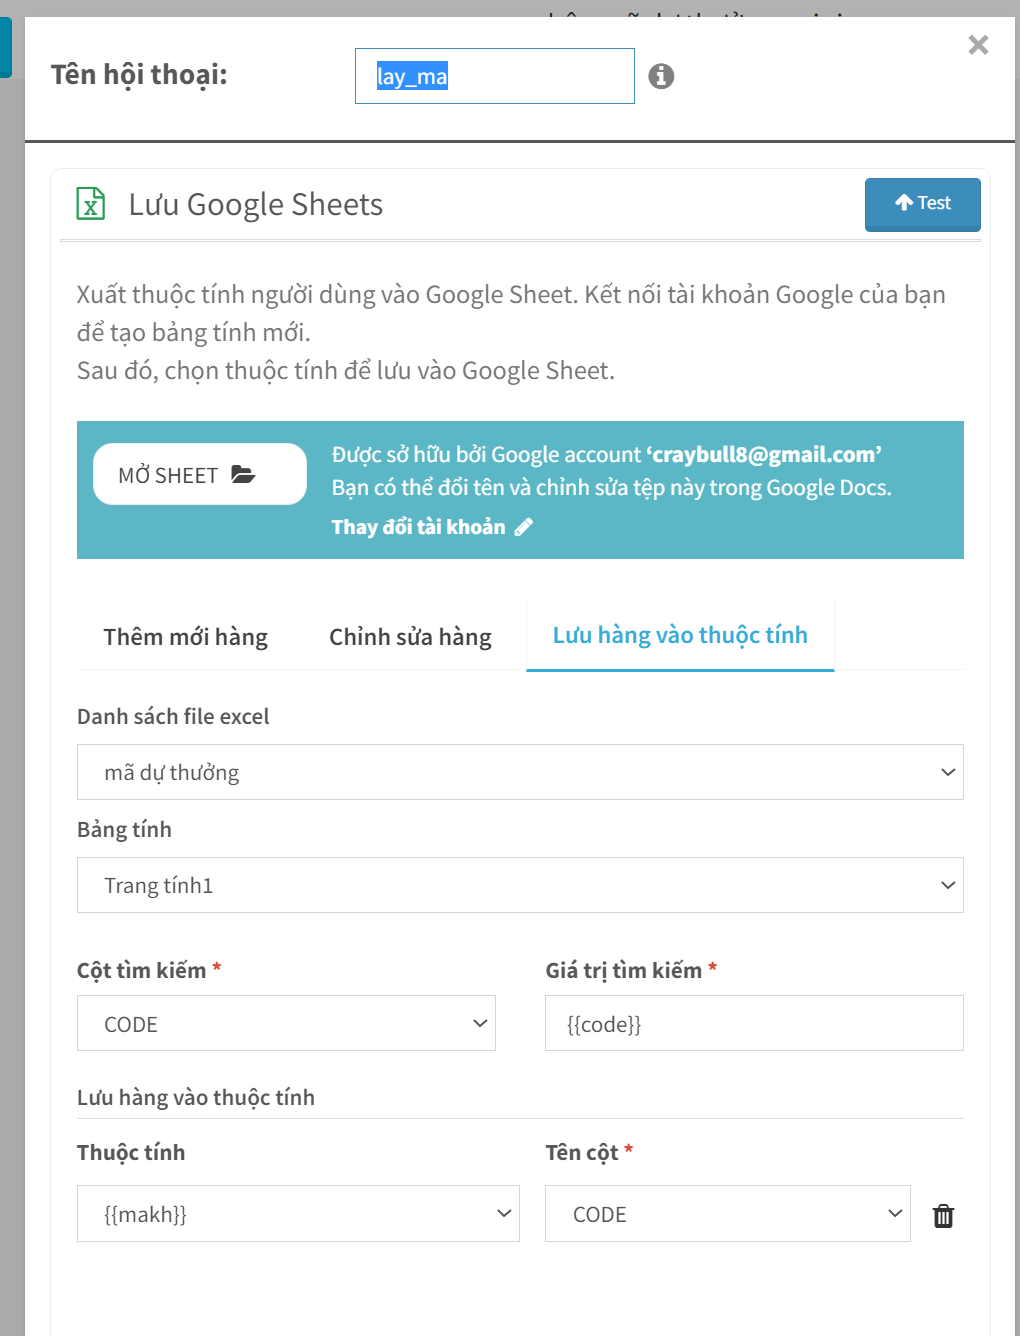Screen dimensions: 1020x1336
Task: Click the Google Sheets file icon
Action: (91, 204)
